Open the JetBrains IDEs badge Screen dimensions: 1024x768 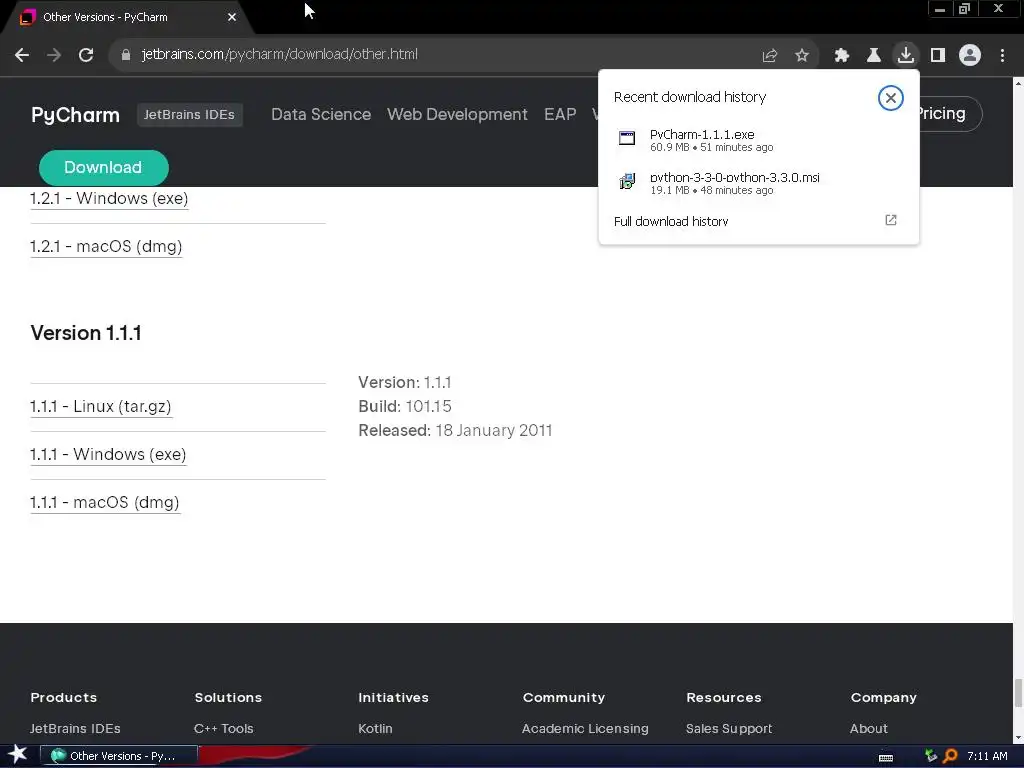tap(189, 115)
